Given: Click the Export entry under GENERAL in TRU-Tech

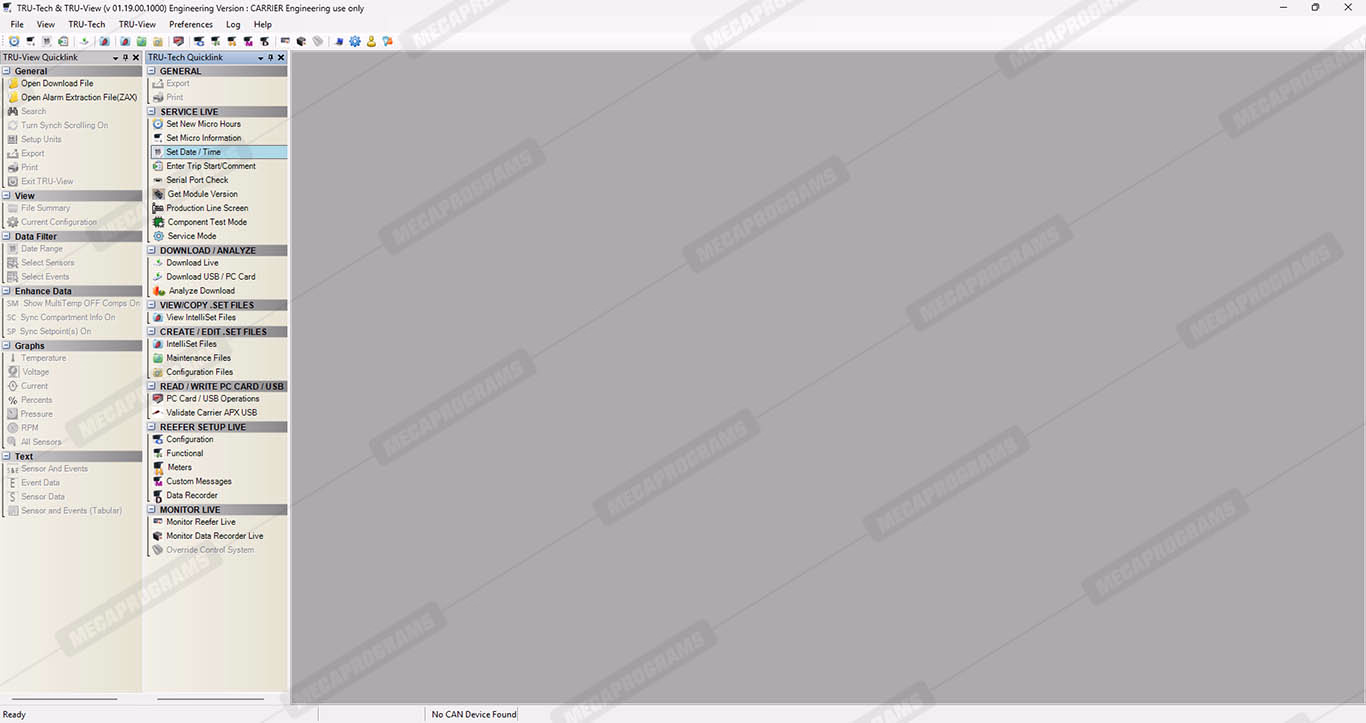Looking at the screenshot, I should click(x=178, y=84).
